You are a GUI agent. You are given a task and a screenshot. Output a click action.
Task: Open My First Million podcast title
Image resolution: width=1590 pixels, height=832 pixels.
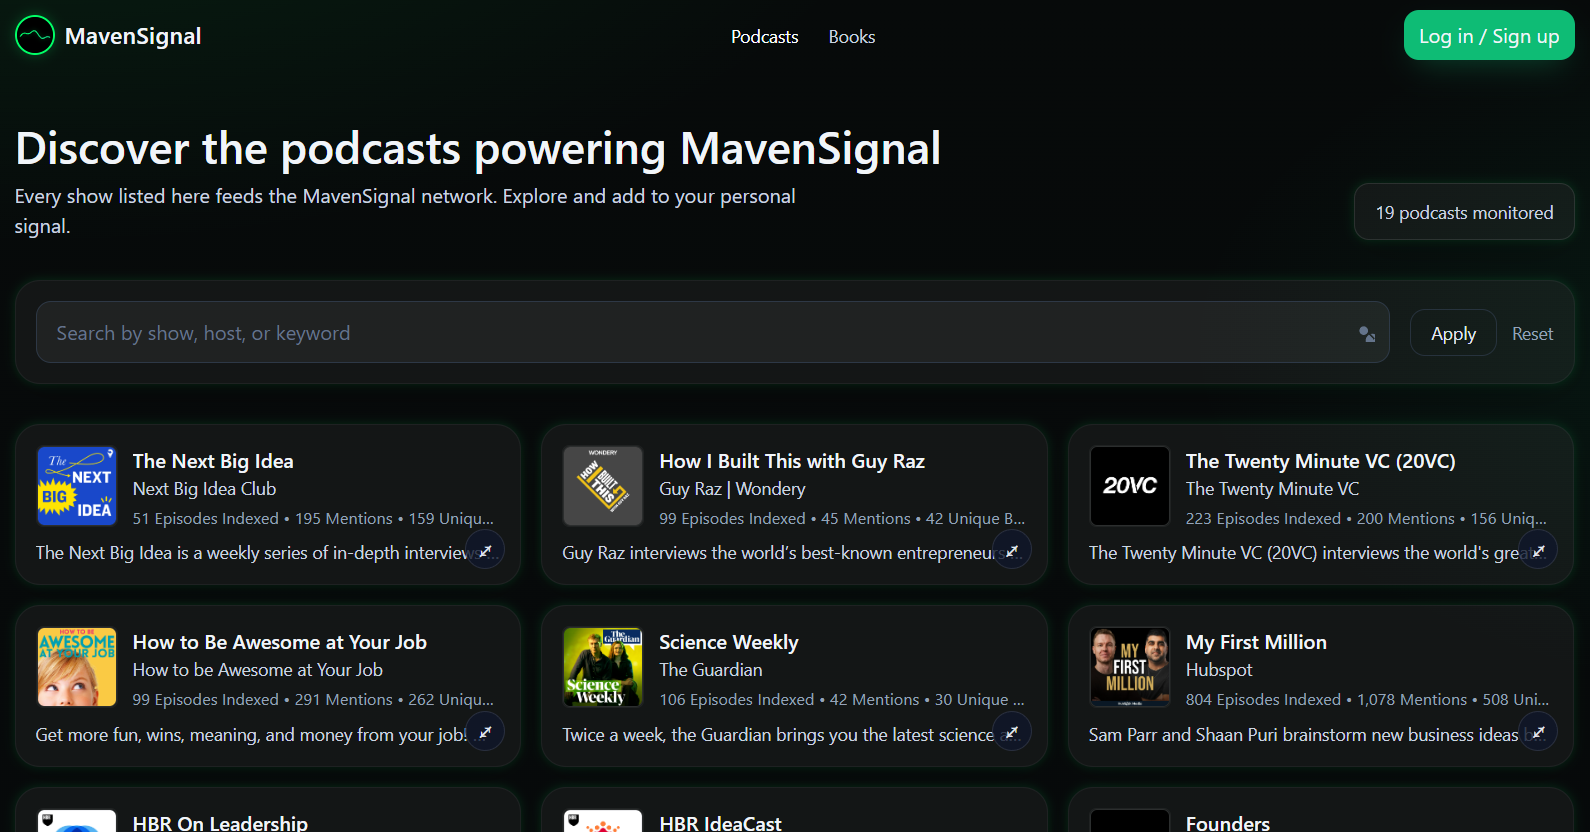[1256, 642]
